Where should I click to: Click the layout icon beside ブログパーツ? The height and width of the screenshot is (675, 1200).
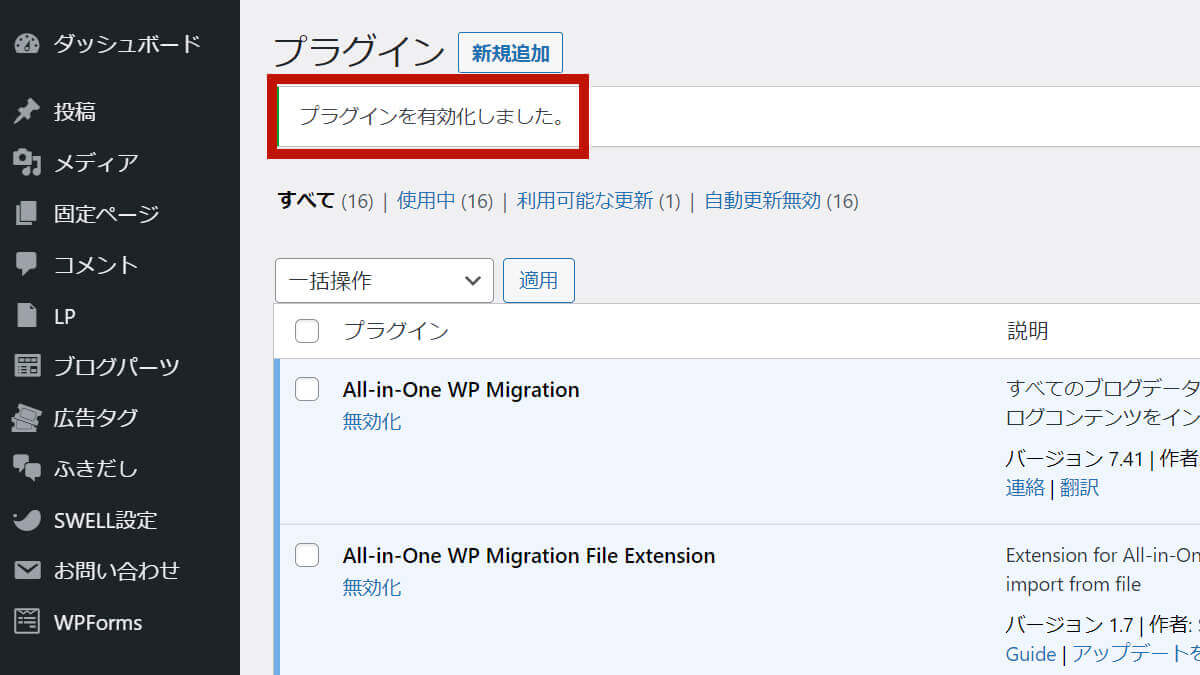coord(26,366)
